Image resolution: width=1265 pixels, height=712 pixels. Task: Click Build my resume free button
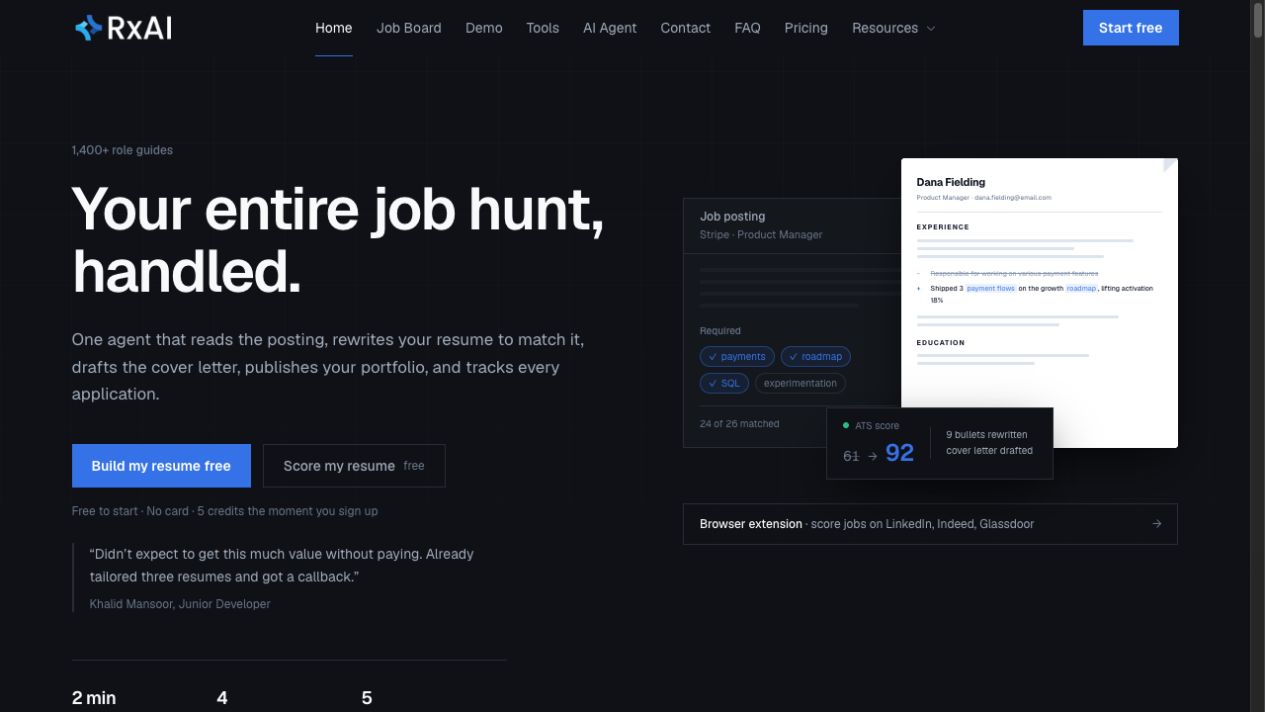click(161, 466)
